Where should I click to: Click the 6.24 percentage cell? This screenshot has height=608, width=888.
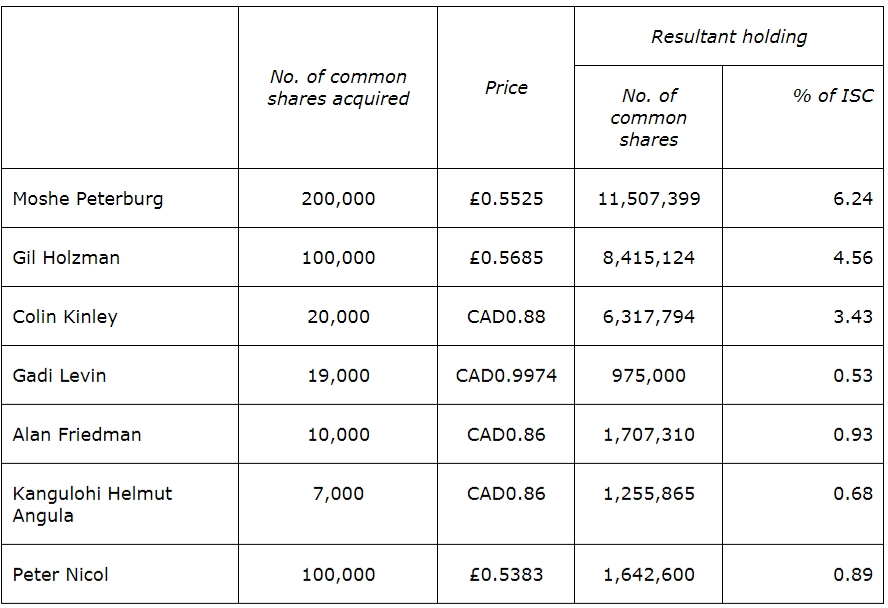pyautogui.click(x=853, y=198)
